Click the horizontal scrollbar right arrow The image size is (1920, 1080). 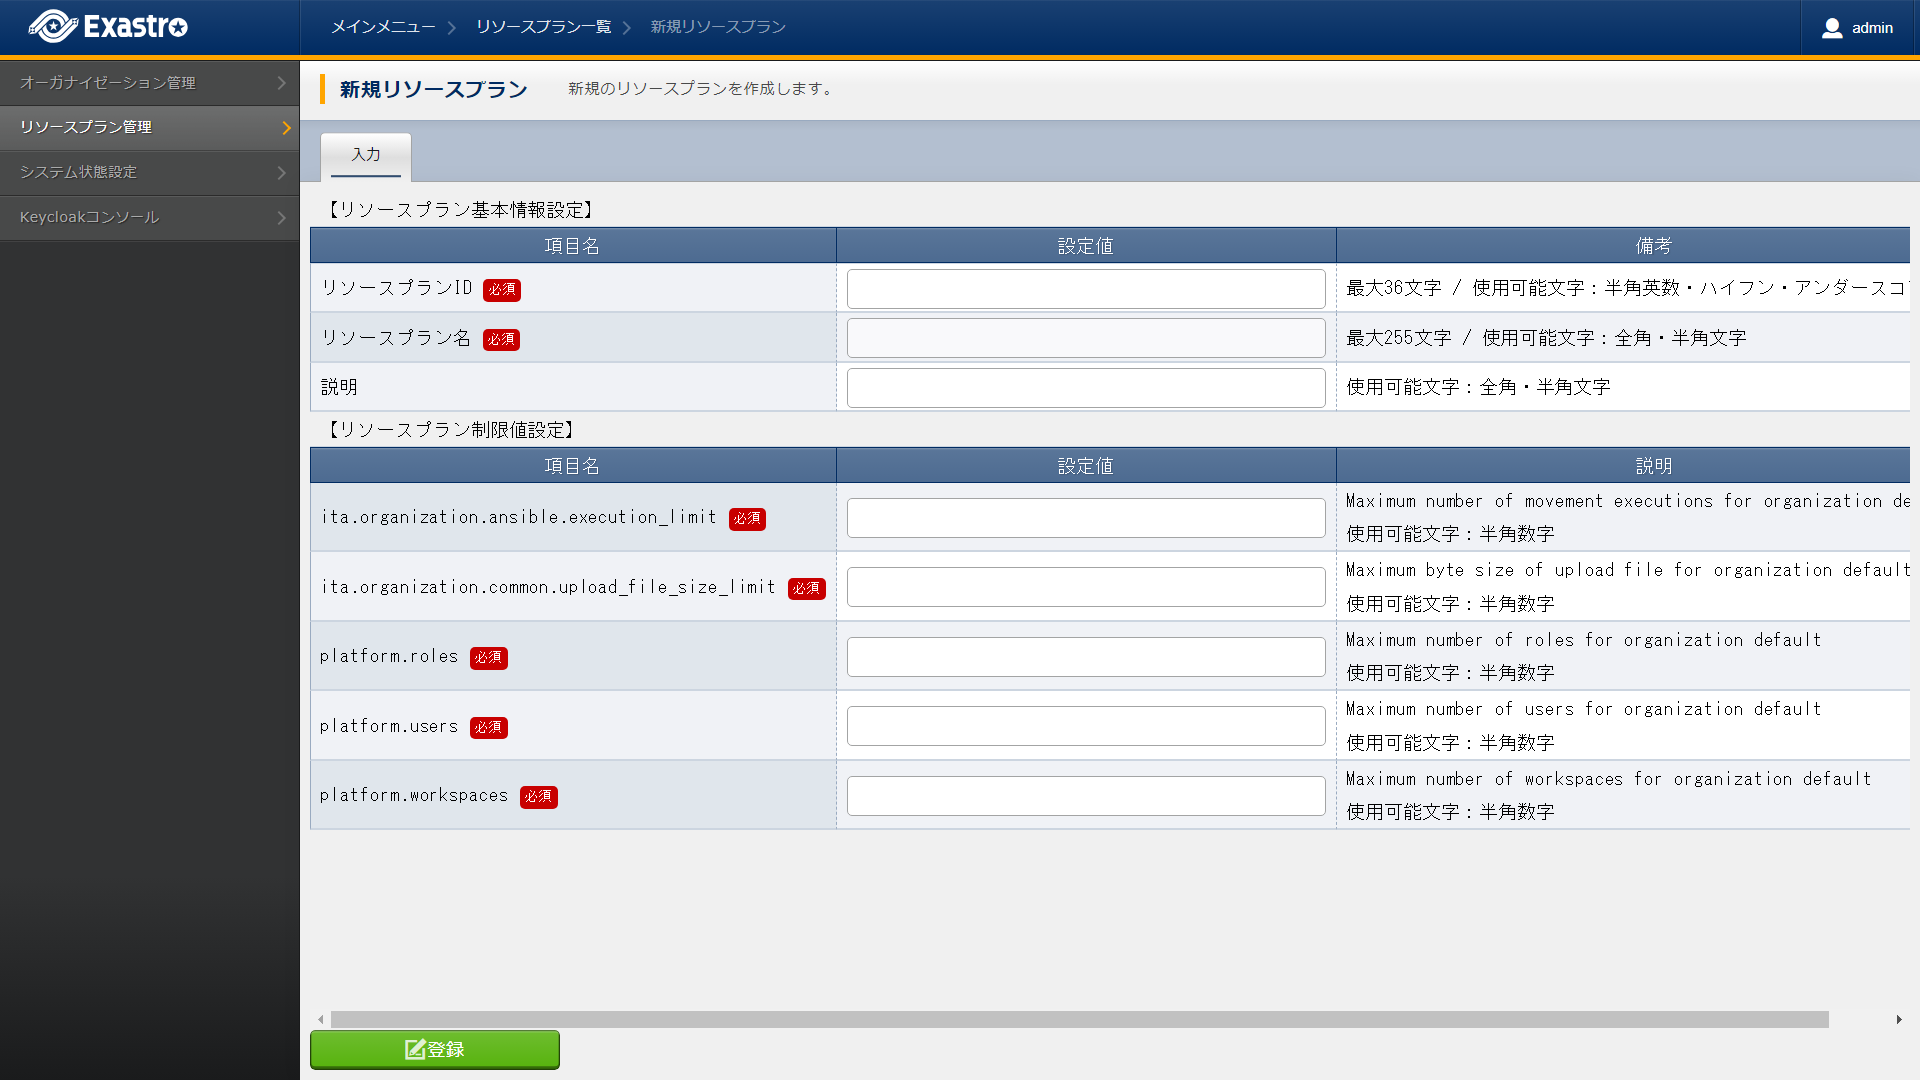pos(1898,1019)
